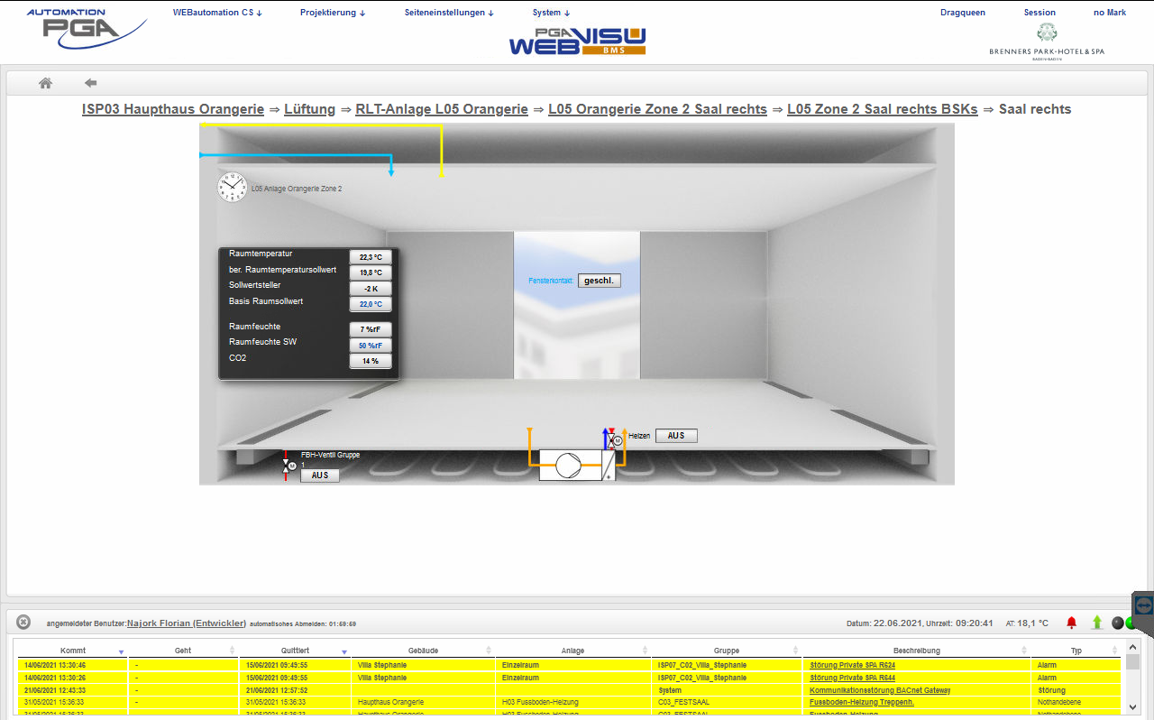The height and width of the screenshot is (720, 1154).
Task: Click the no Mark menu item
Action: pos(1110,13)
